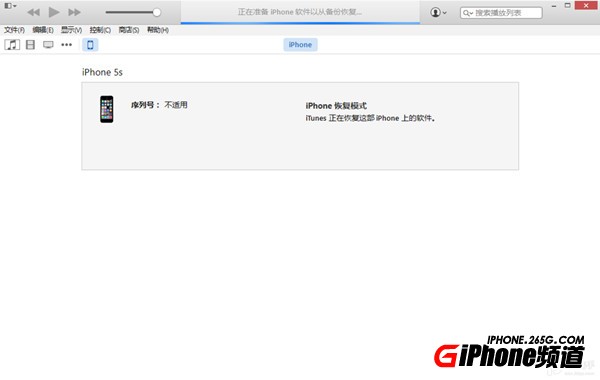This screenshot has width=600, height=380.
Task: Switch to the TV Shows library icon
Action: coord(48,45)
